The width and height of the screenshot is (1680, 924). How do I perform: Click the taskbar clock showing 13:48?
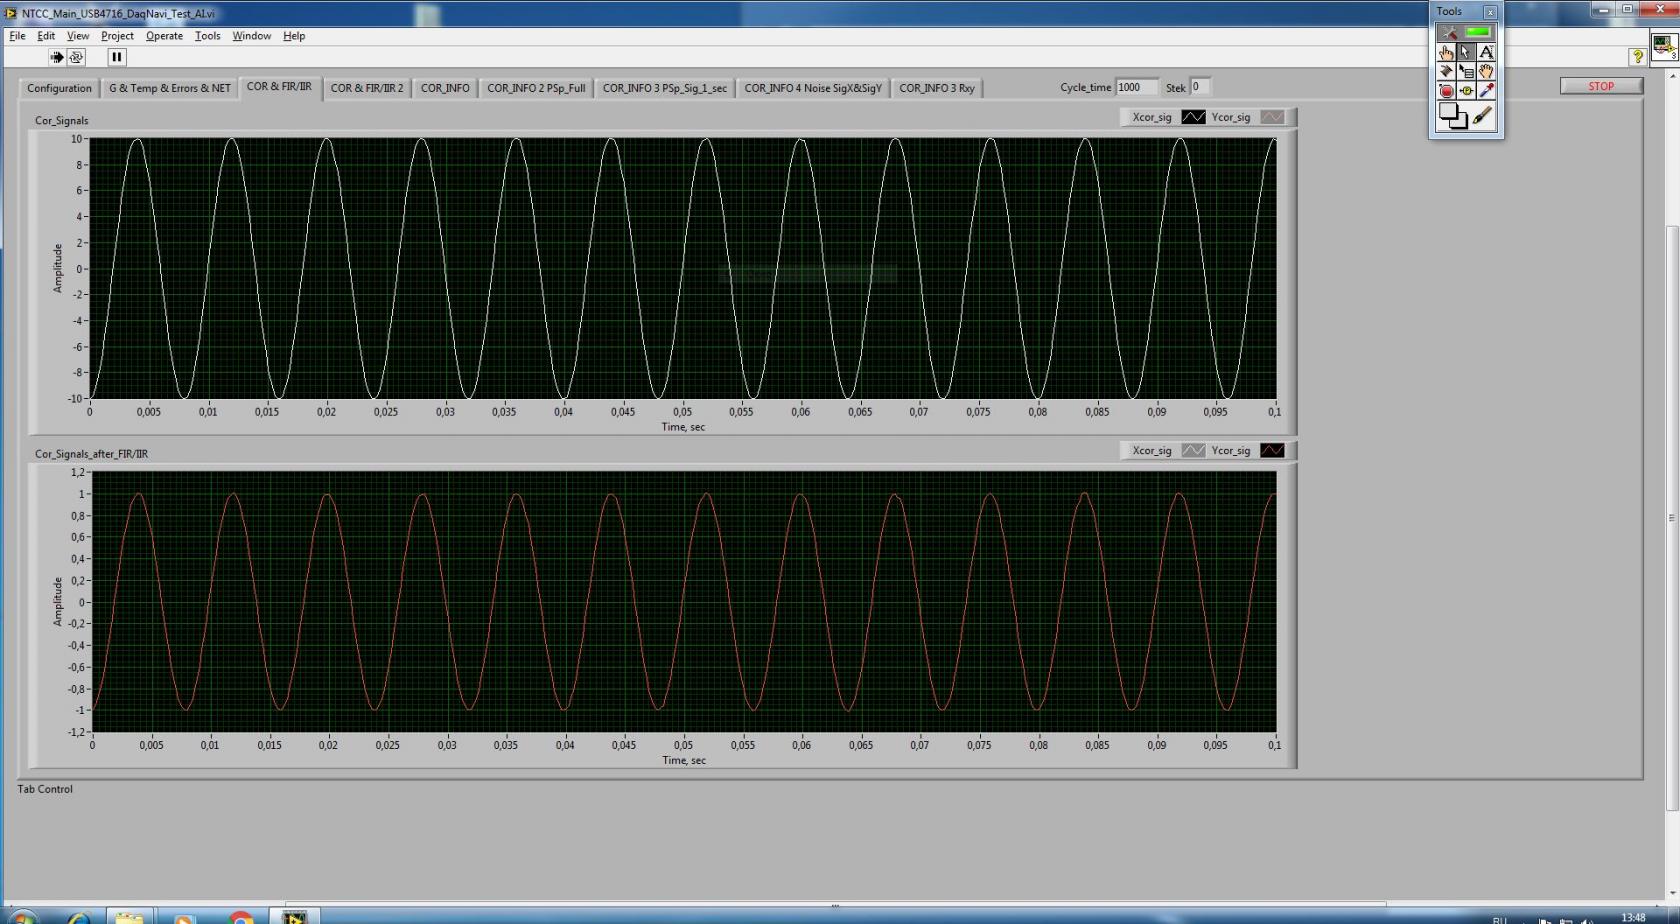click(1633, 917)
